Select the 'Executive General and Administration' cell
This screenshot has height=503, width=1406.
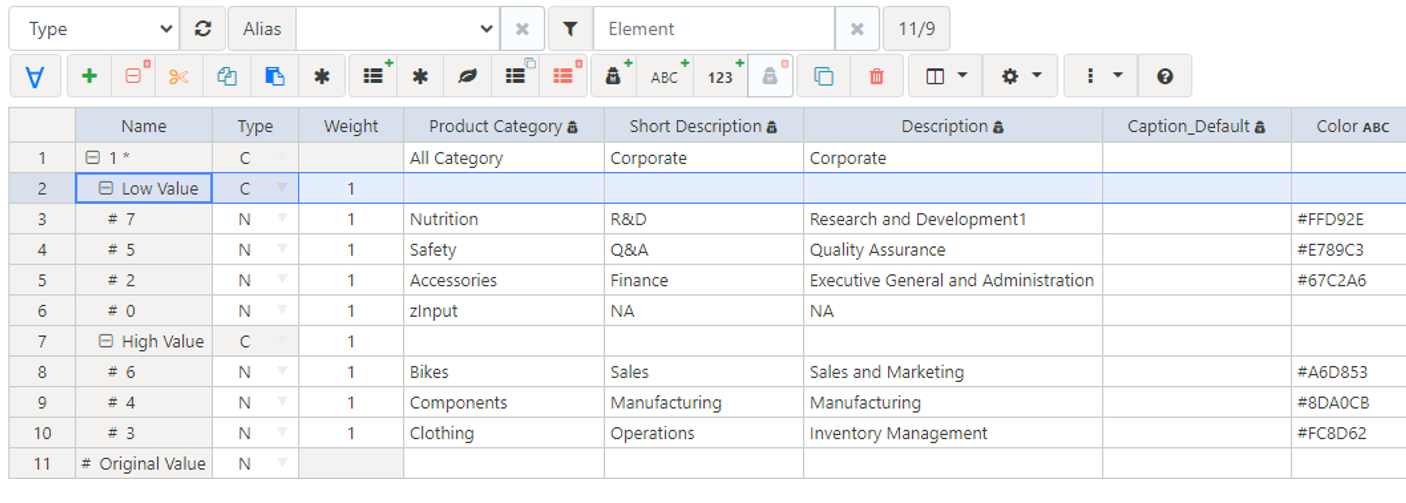click(953, 280)
